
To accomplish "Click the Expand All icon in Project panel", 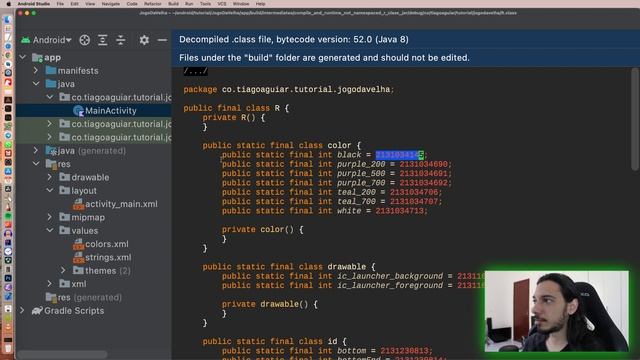I will pyautogui.click(x=102, y=40).
